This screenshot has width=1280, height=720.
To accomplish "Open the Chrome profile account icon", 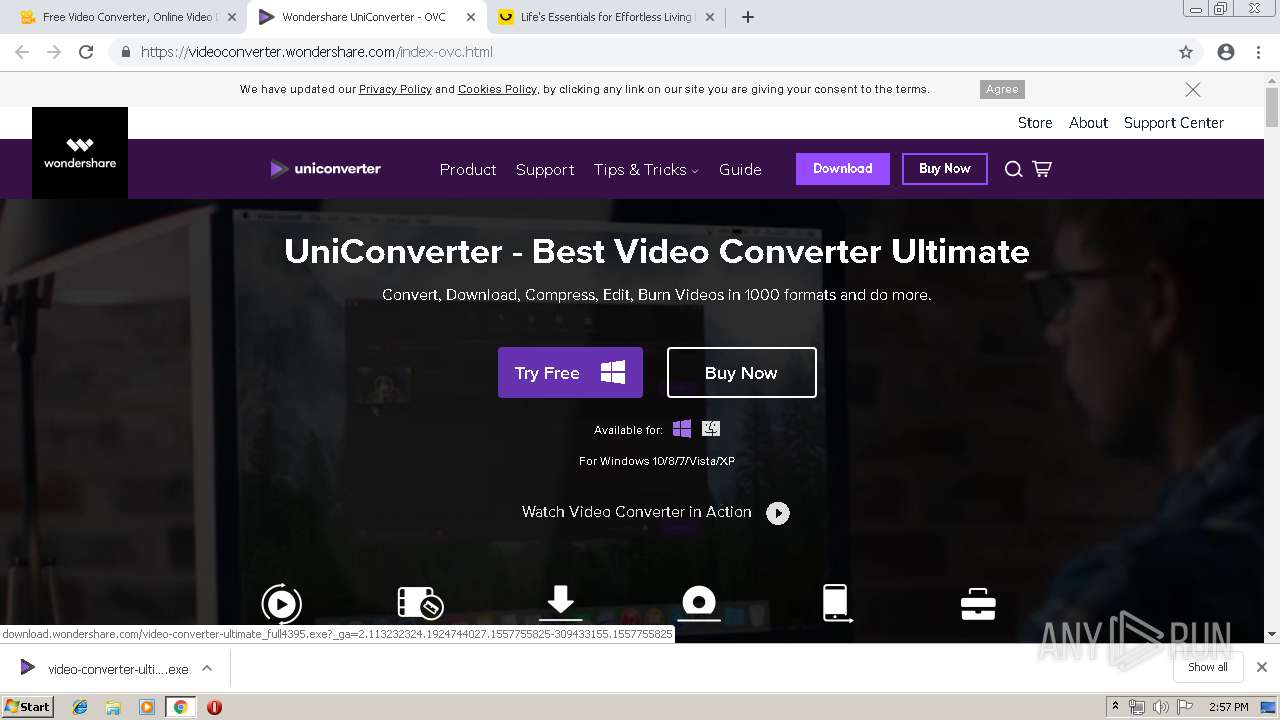I will [x=1226, y=52].
